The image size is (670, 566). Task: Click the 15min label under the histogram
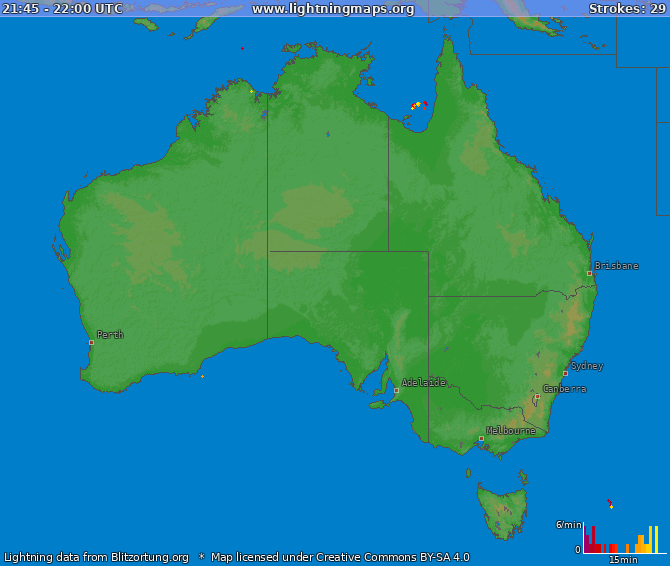tap(623, 560)
